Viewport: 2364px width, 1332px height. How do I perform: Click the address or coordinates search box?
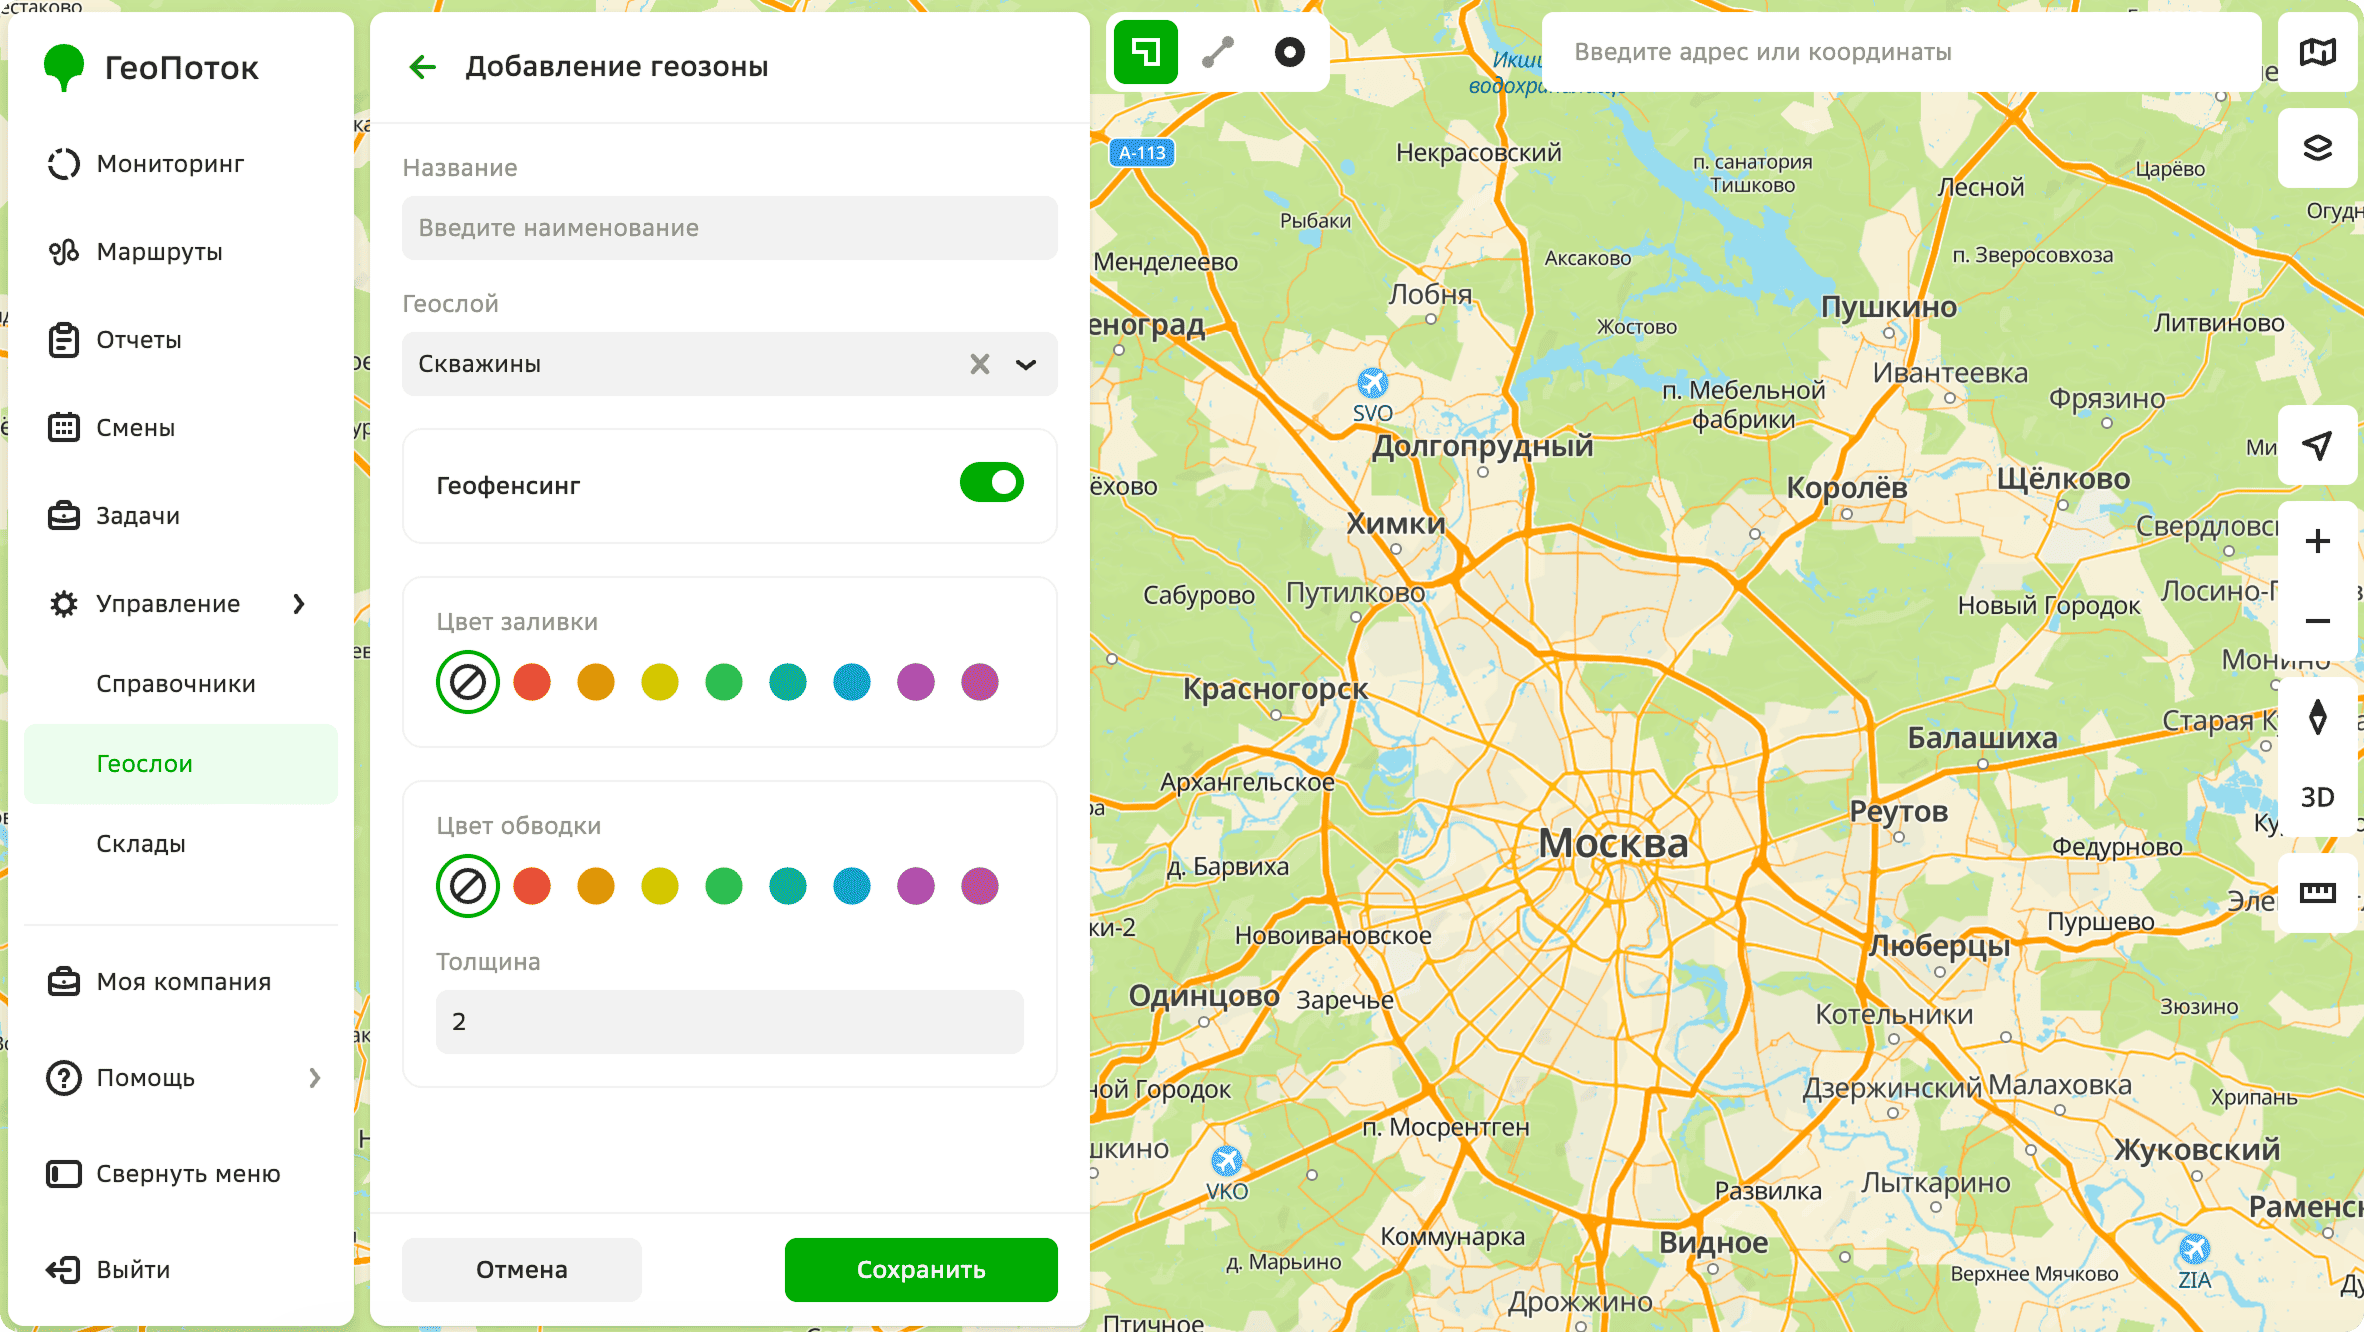1902,52
